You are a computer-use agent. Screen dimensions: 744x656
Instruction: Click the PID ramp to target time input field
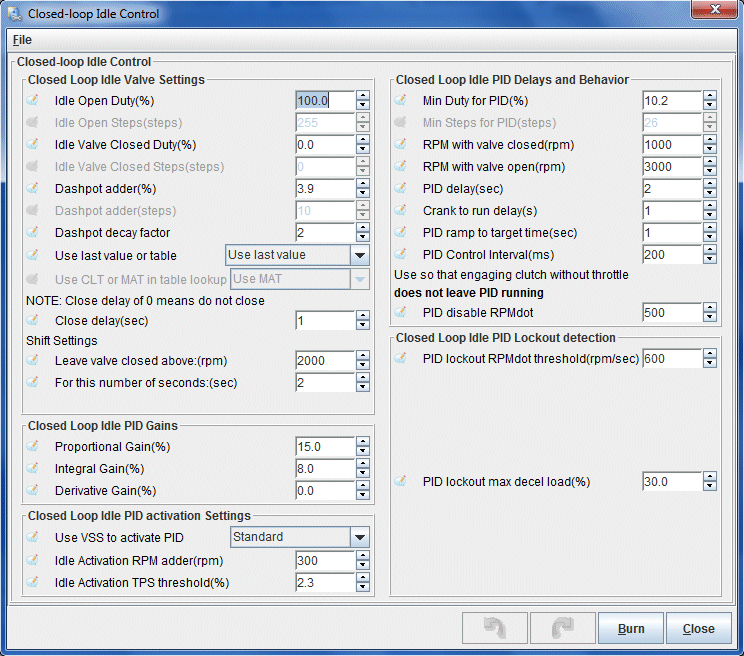pos(672,232)
